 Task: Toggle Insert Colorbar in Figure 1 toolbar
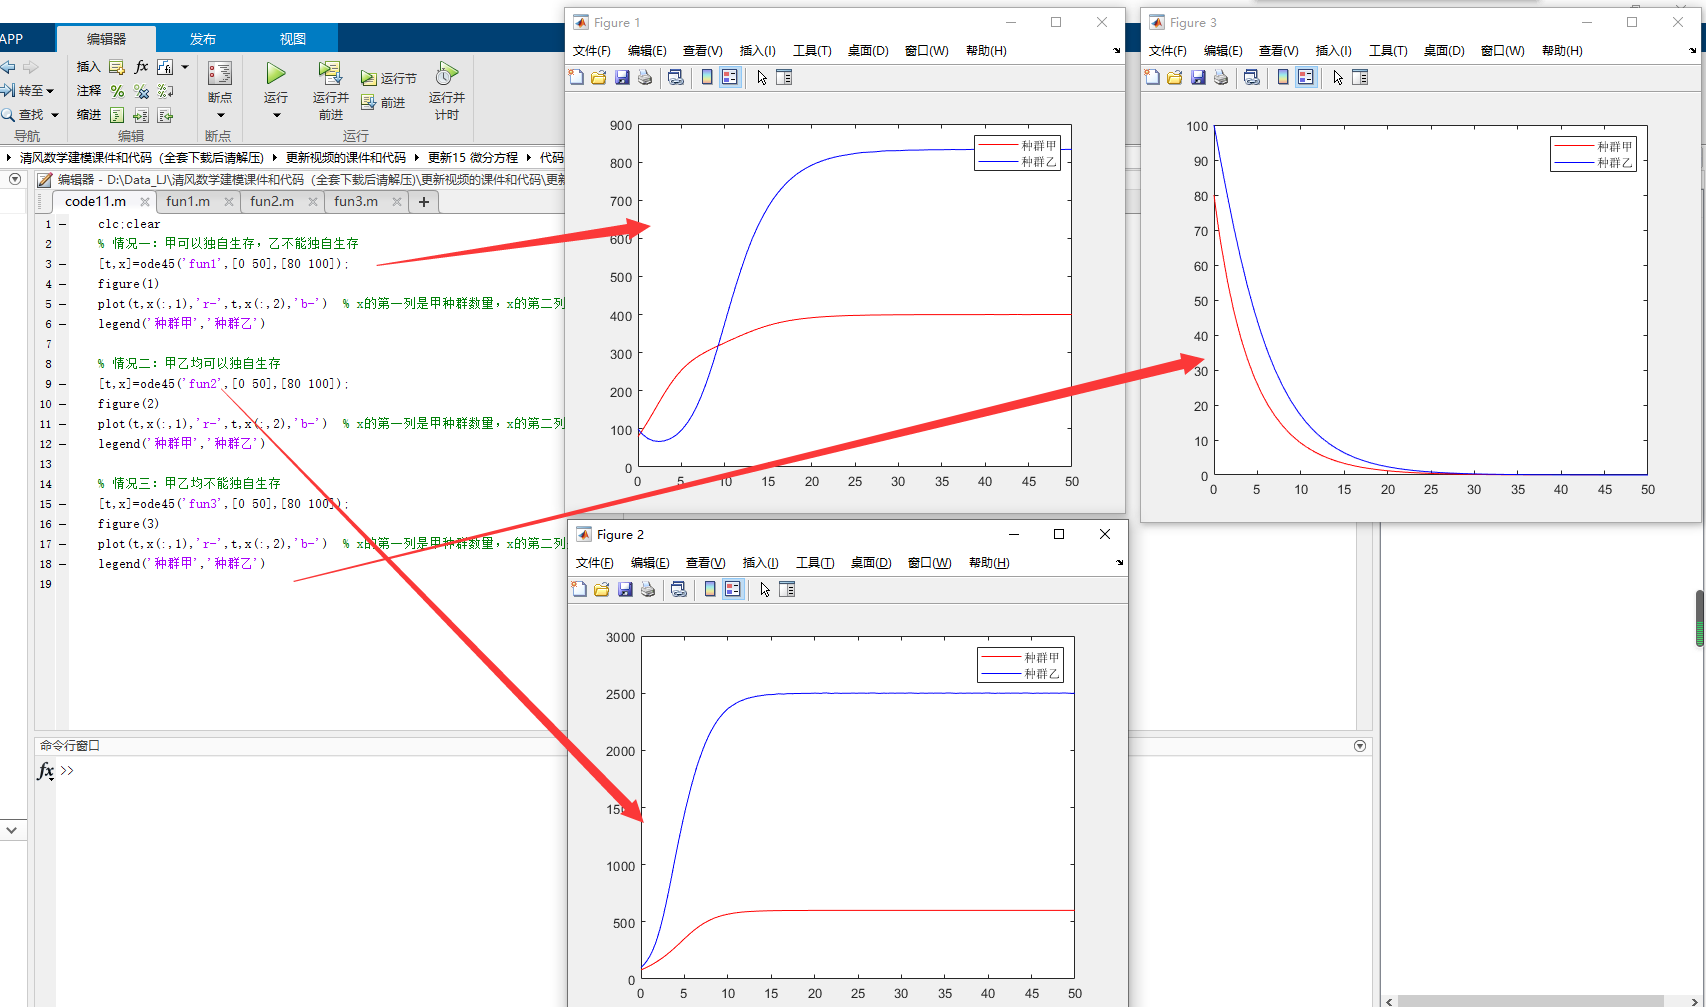pos(707,77)
